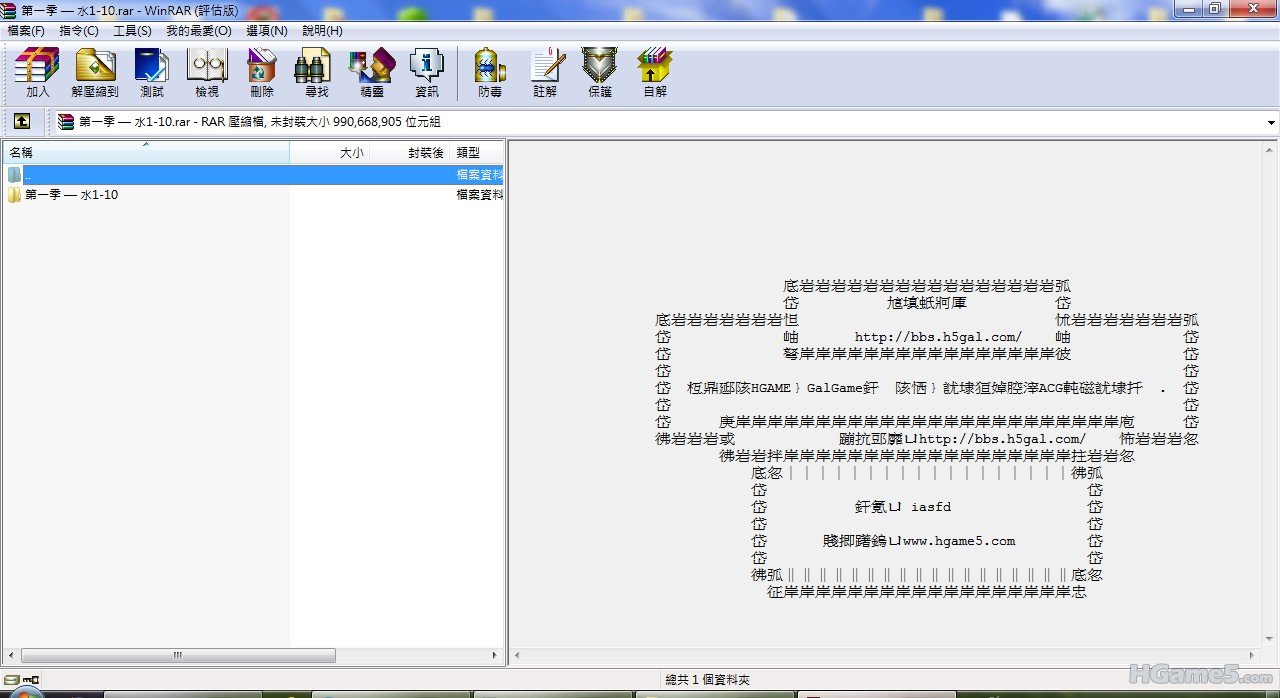Click the 保護 (Protect) archive icon
The image size is (1280, 698).
pos(600,72)
